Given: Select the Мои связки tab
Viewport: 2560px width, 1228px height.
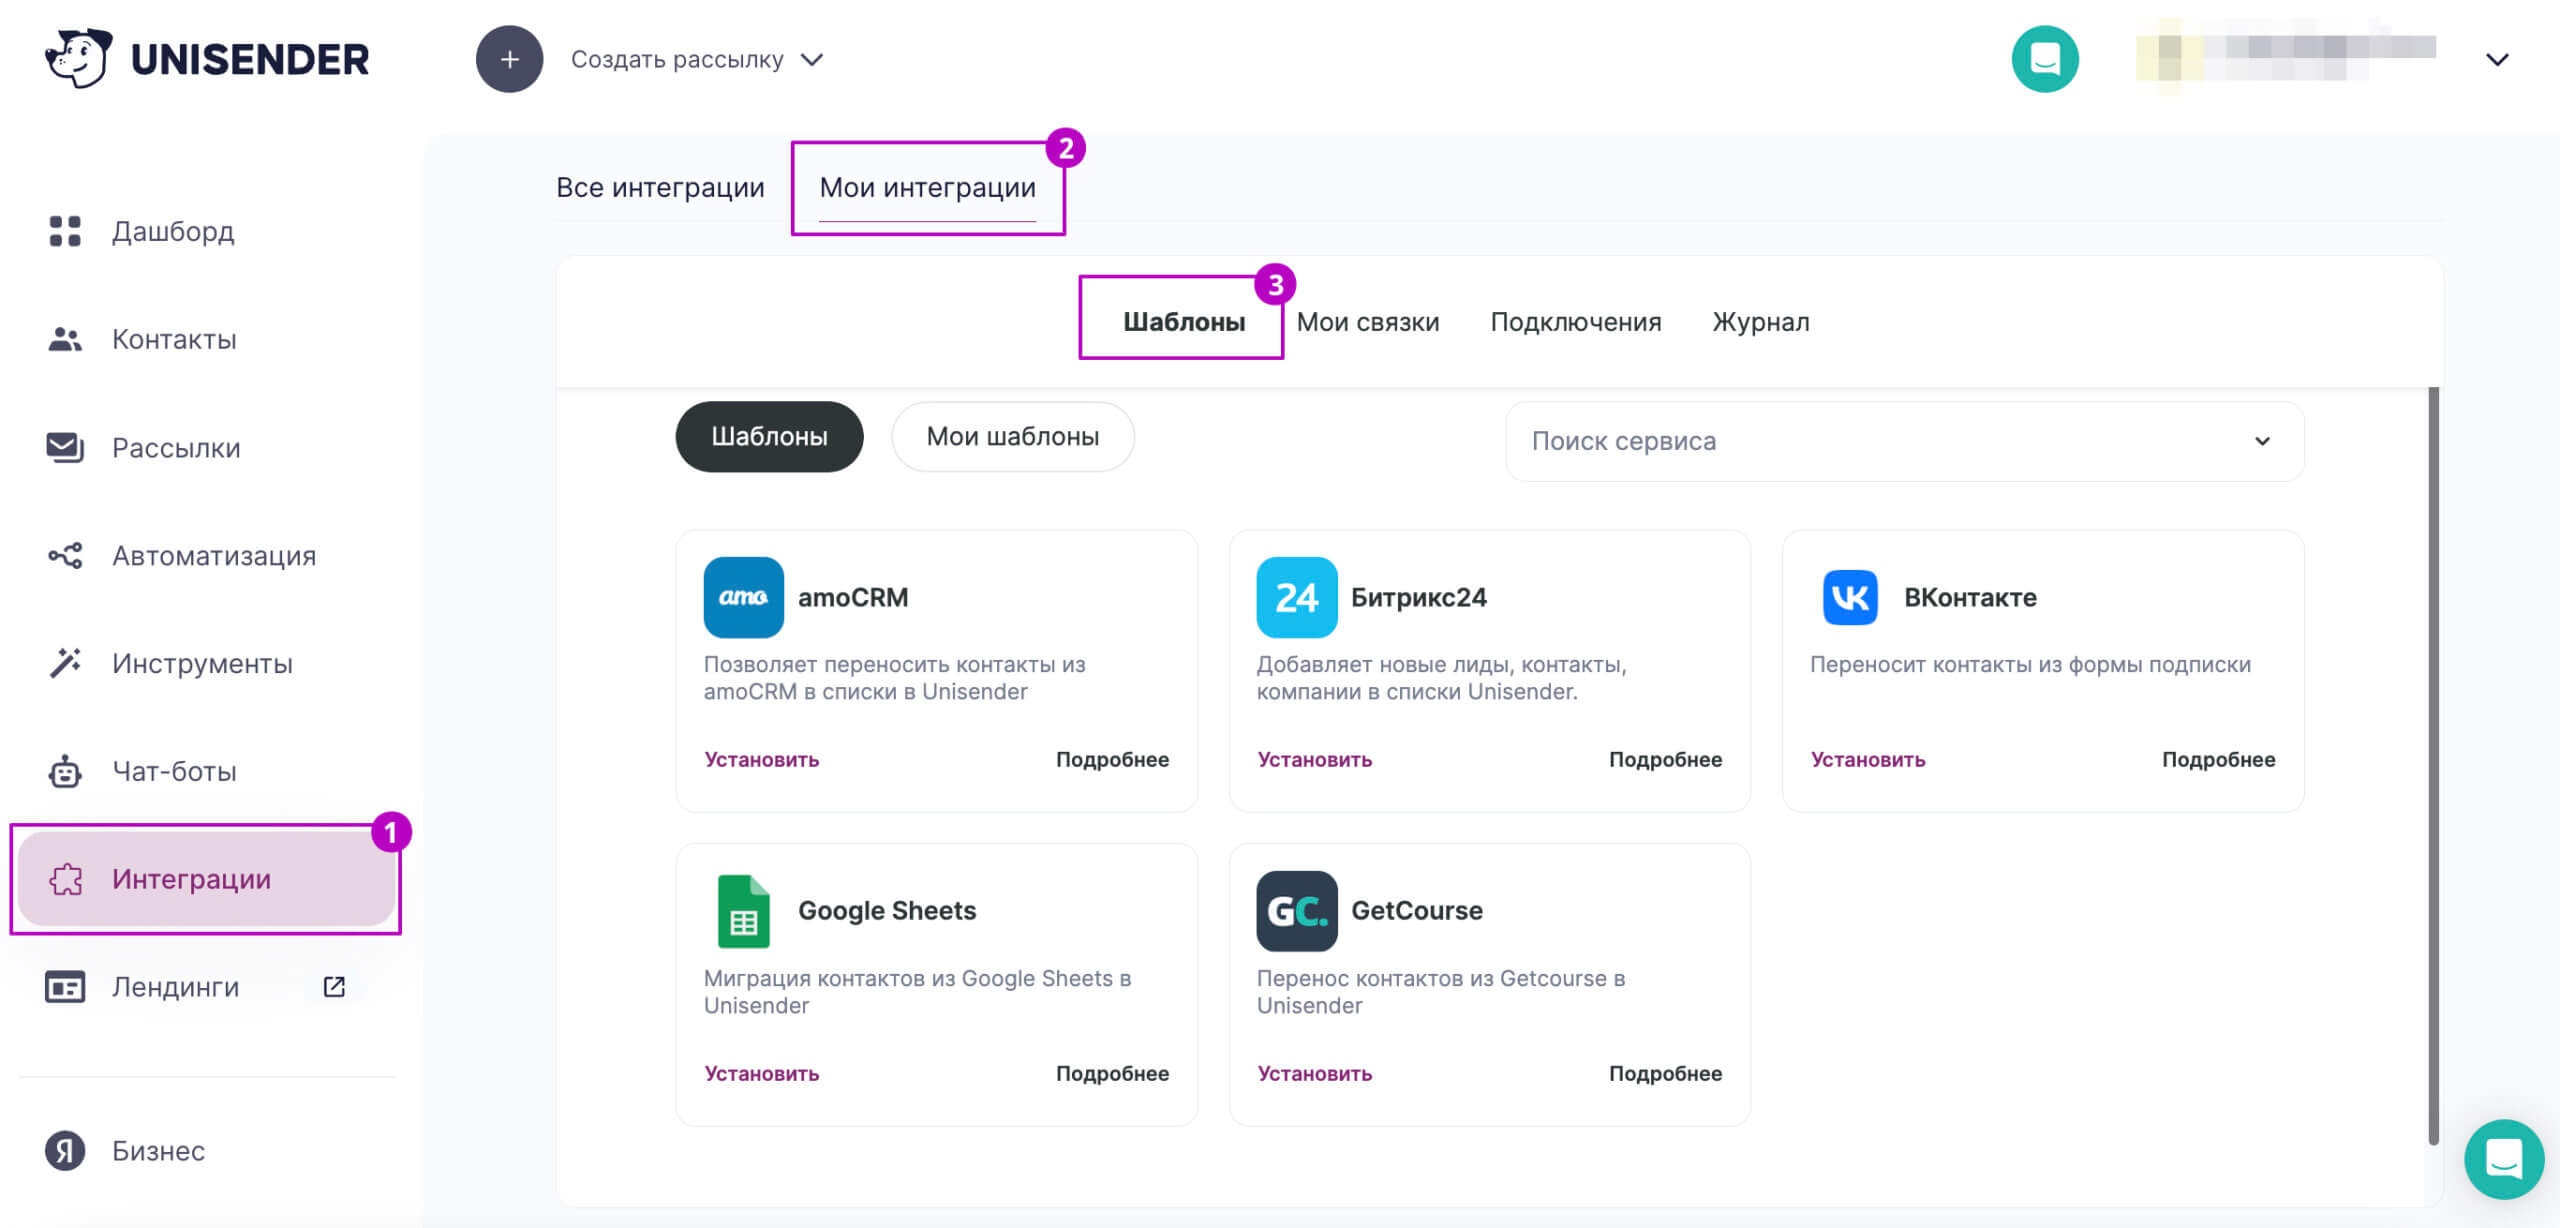Looking at the screenshot, I should point(1368,321).
